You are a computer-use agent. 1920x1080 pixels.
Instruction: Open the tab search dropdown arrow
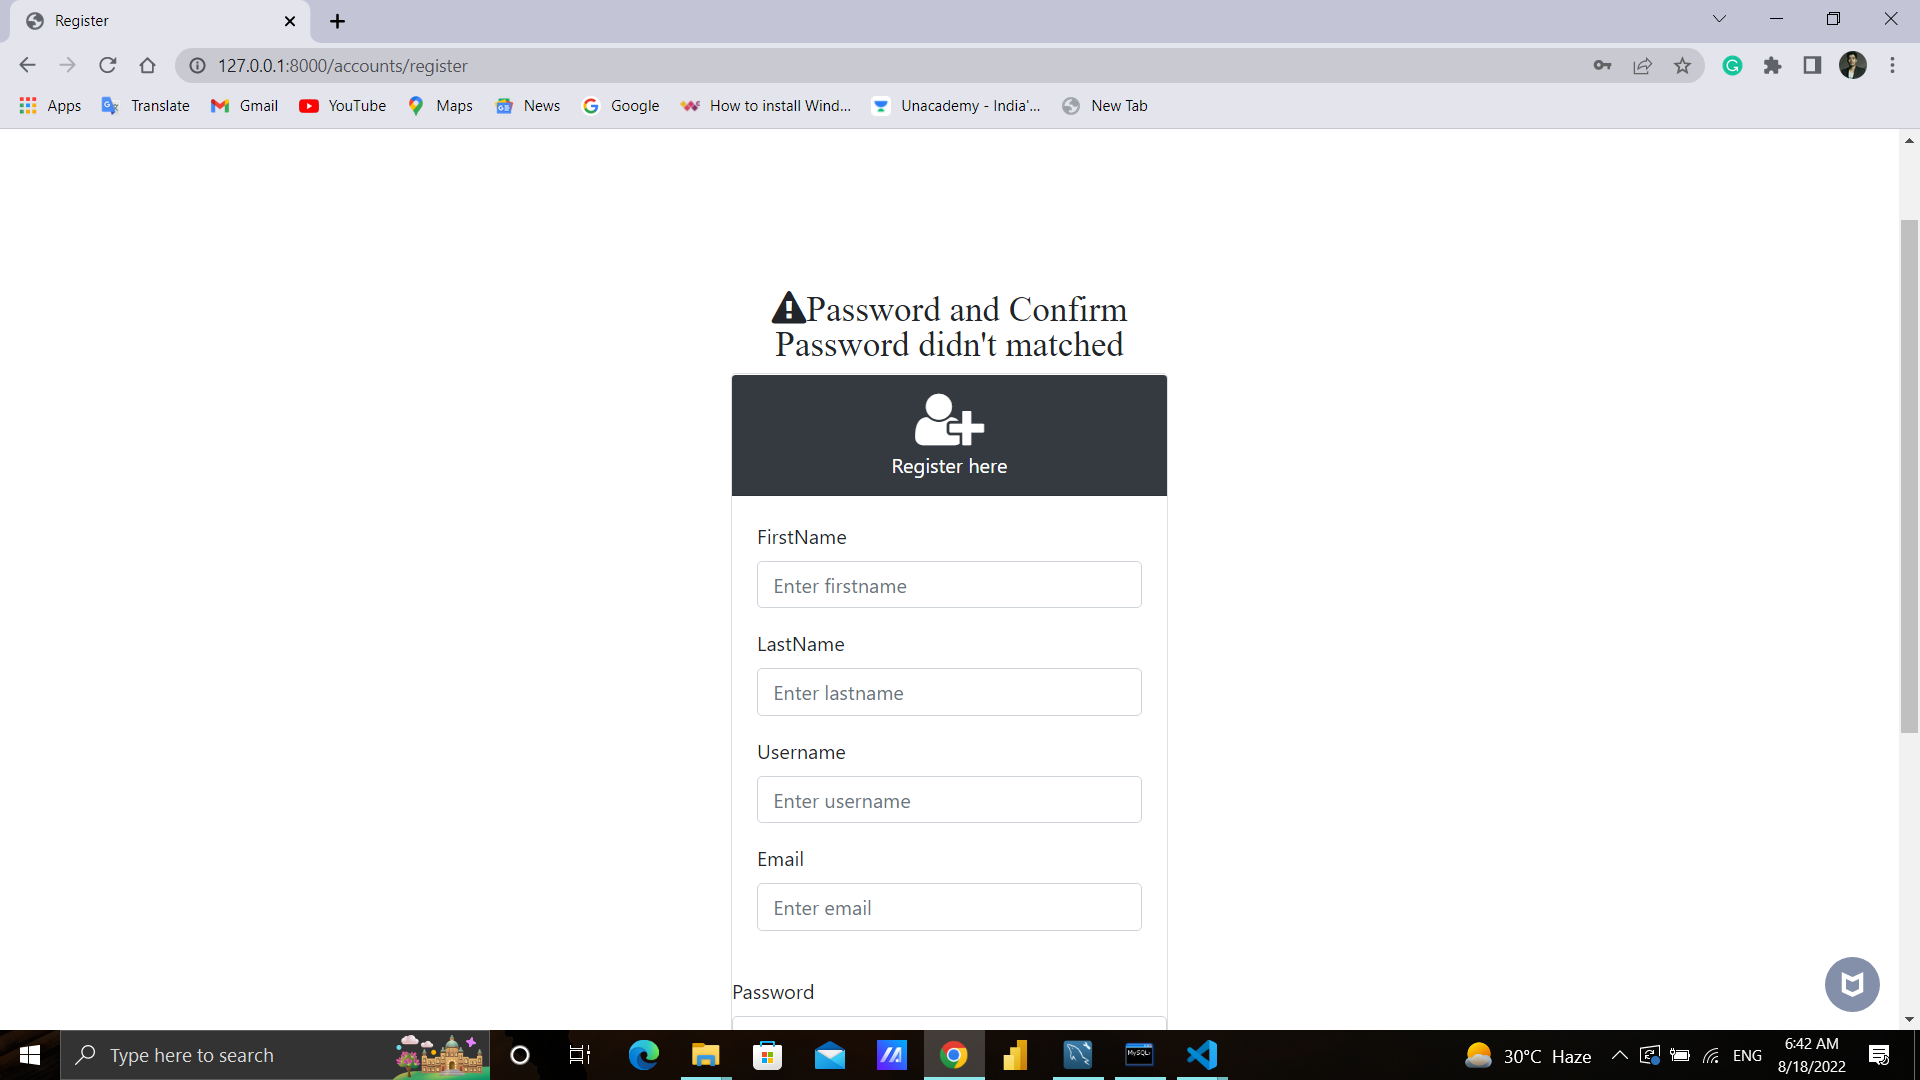[x=1720, y=18]
